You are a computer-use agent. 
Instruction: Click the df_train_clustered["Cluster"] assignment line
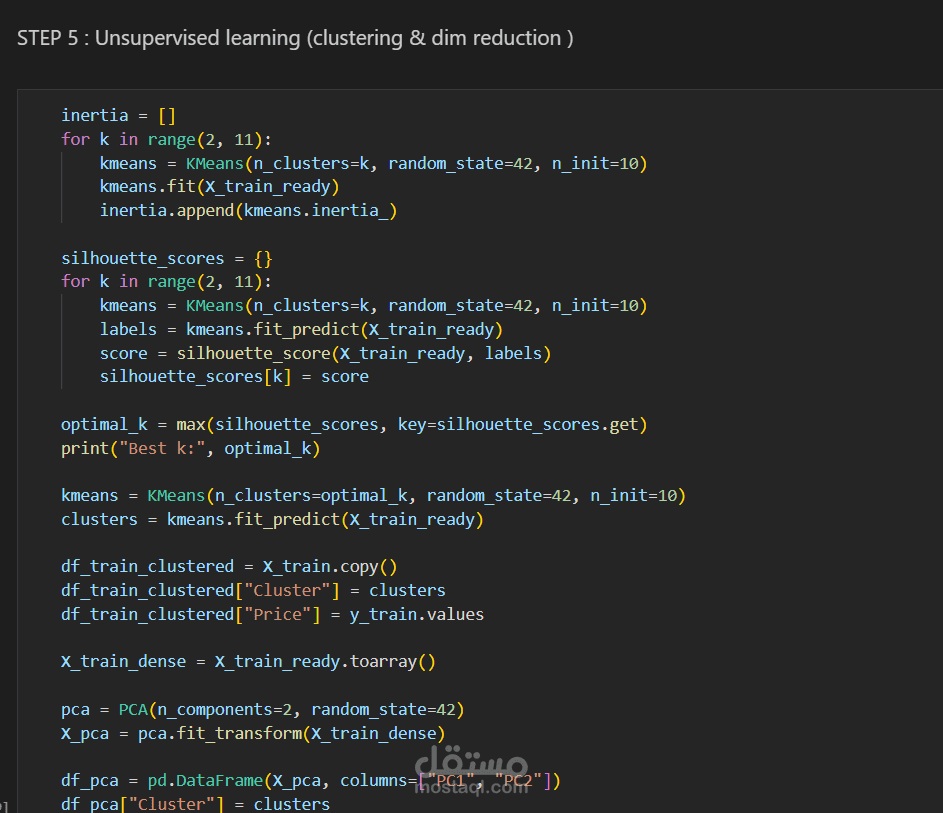click(x=253, y=591)
